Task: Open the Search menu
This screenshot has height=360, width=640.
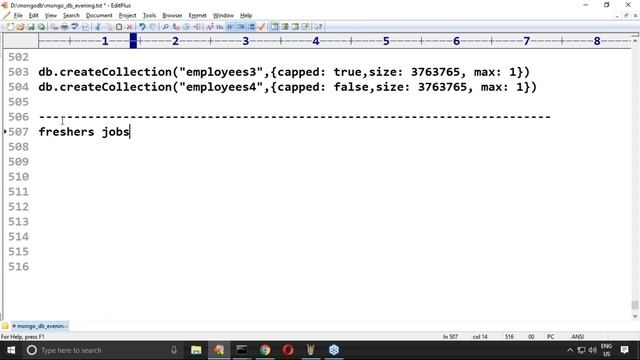Action: [x=71, y=16]
